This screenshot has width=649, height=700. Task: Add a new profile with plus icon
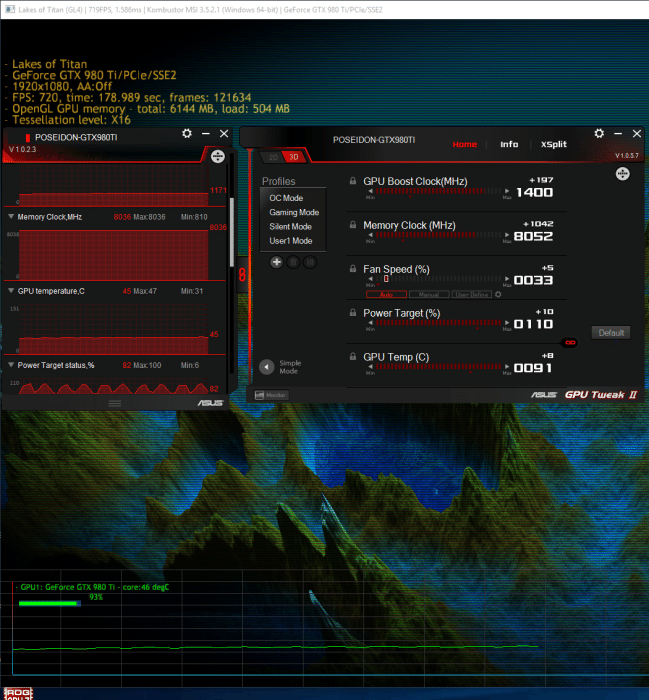click(277, 262)
